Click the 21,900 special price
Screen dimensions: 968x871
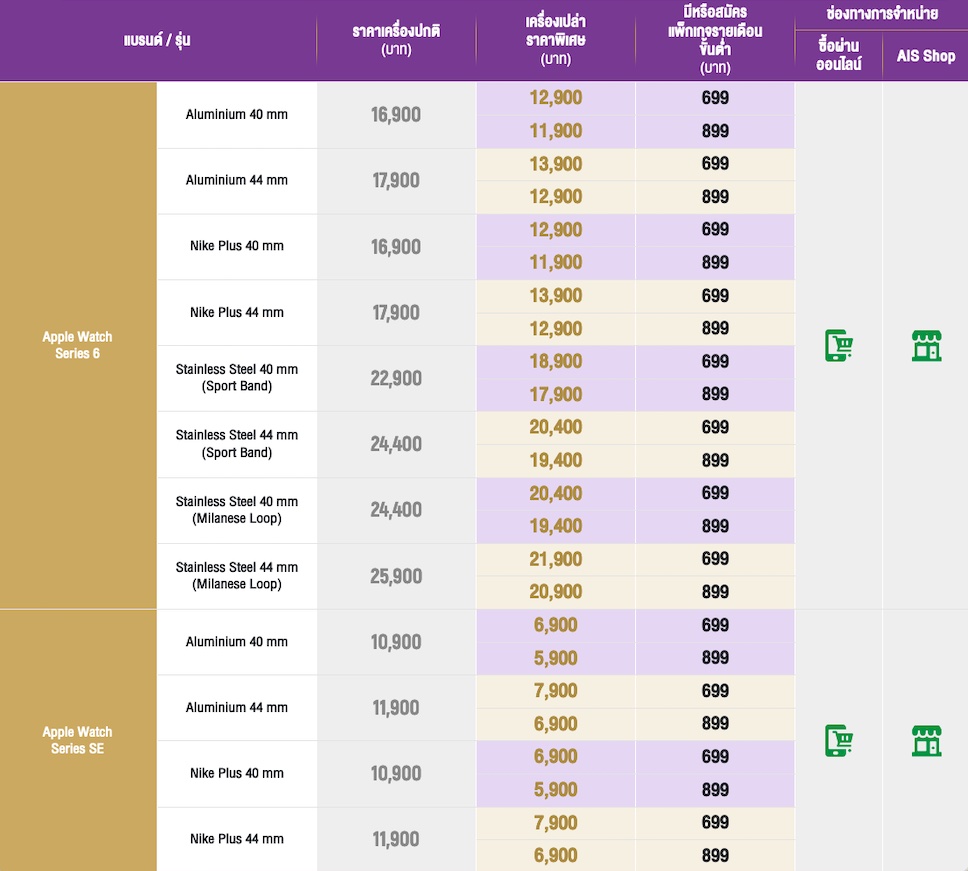pos(555,559)
